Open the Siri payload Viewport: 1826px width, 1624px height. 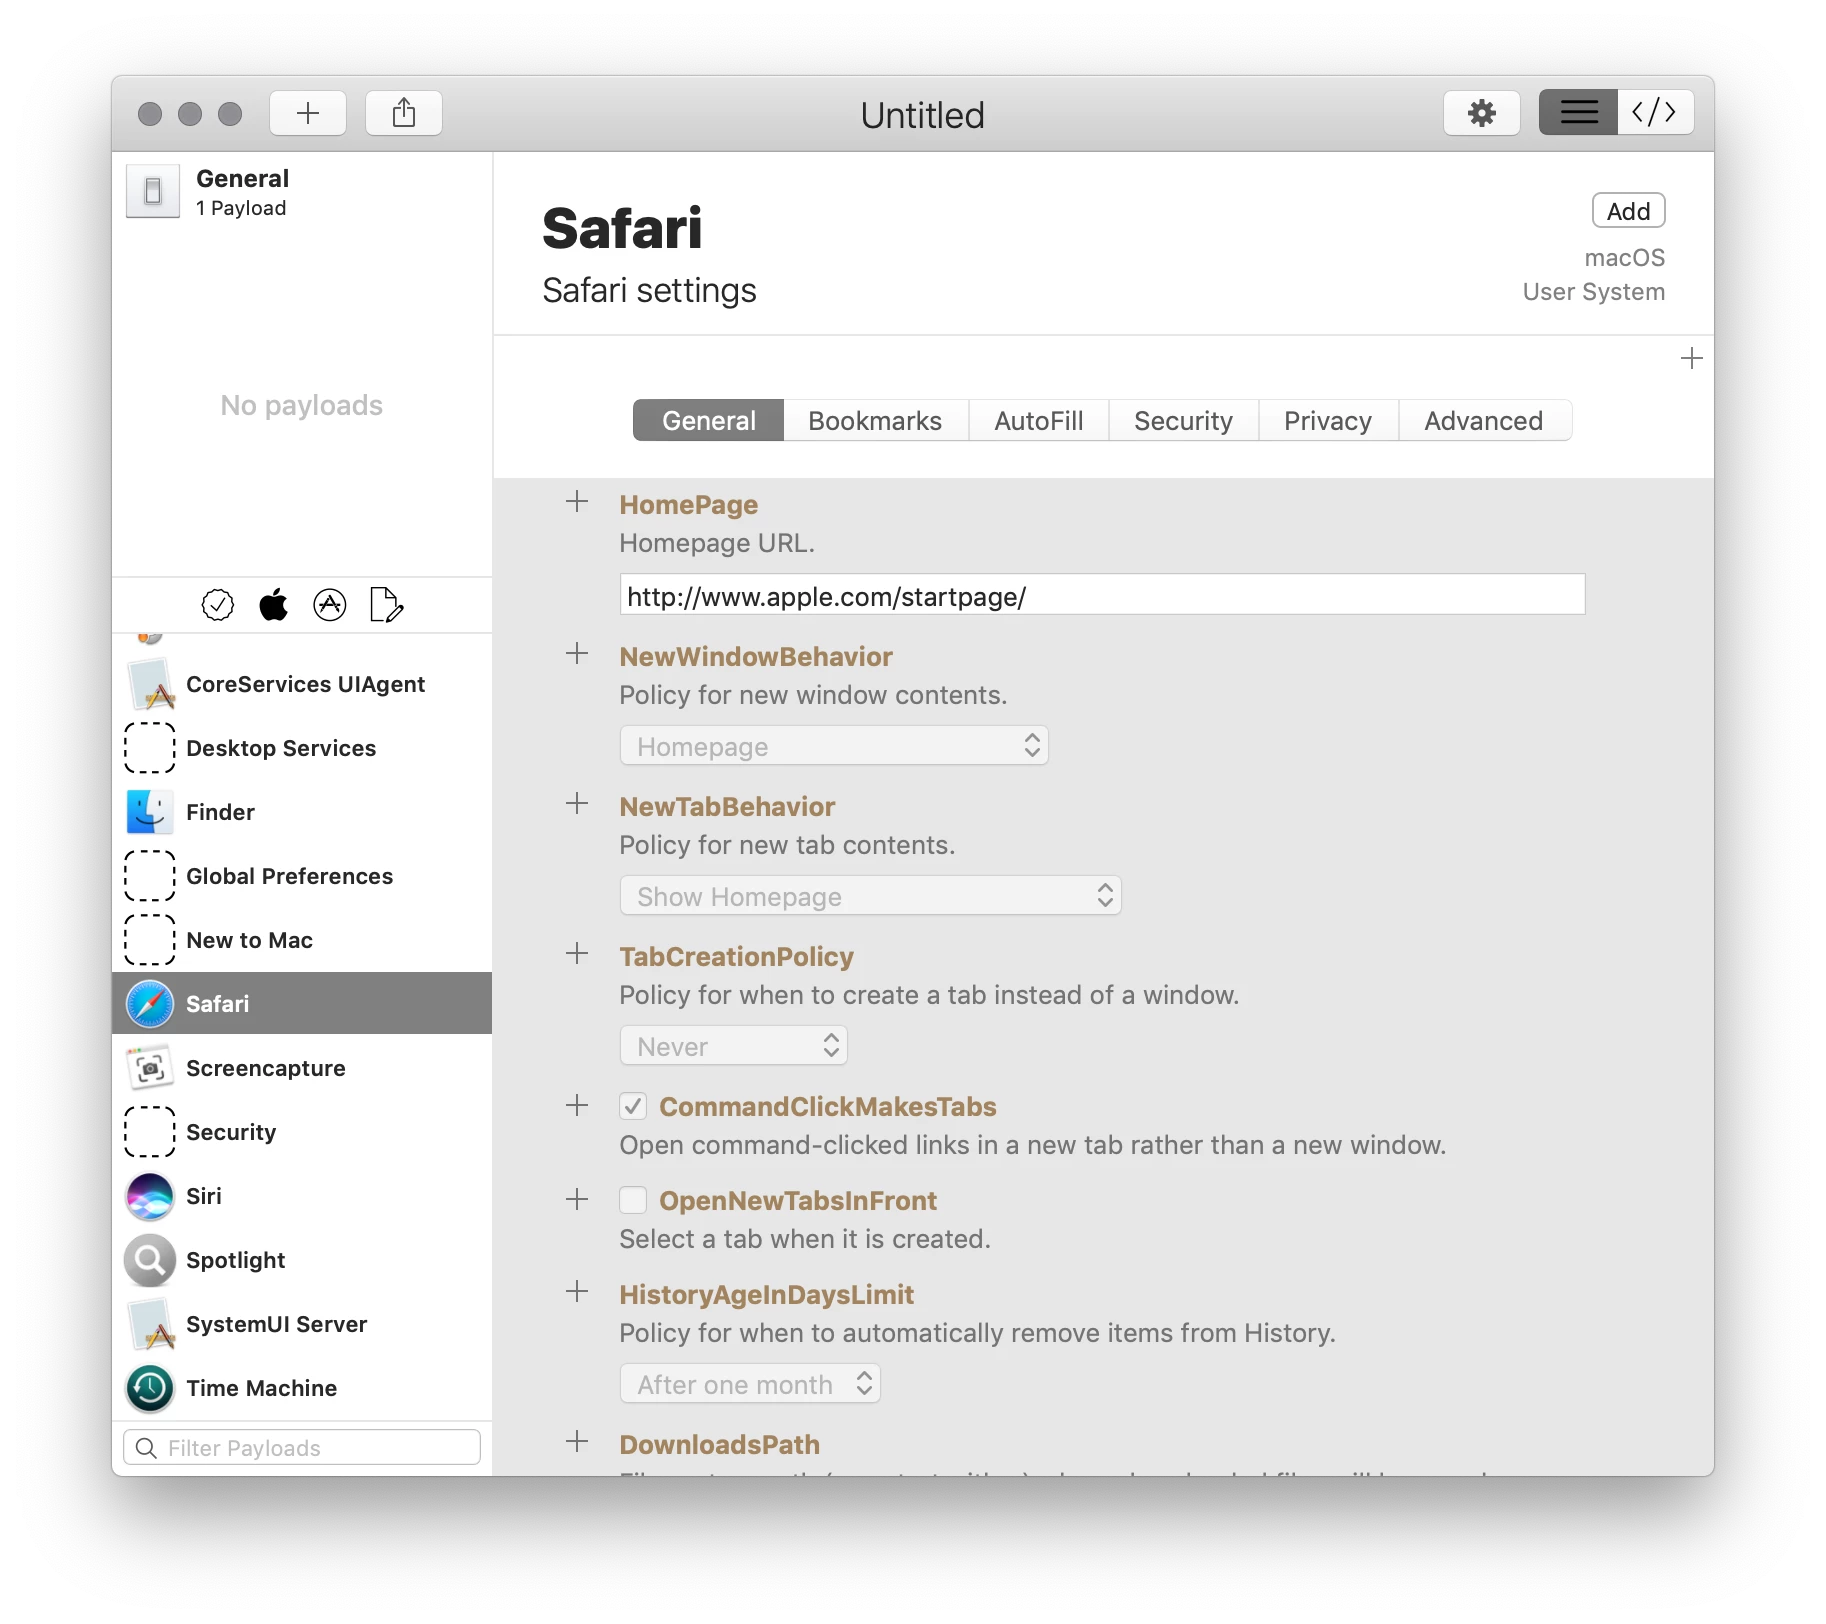click(x=302, y=1196)
